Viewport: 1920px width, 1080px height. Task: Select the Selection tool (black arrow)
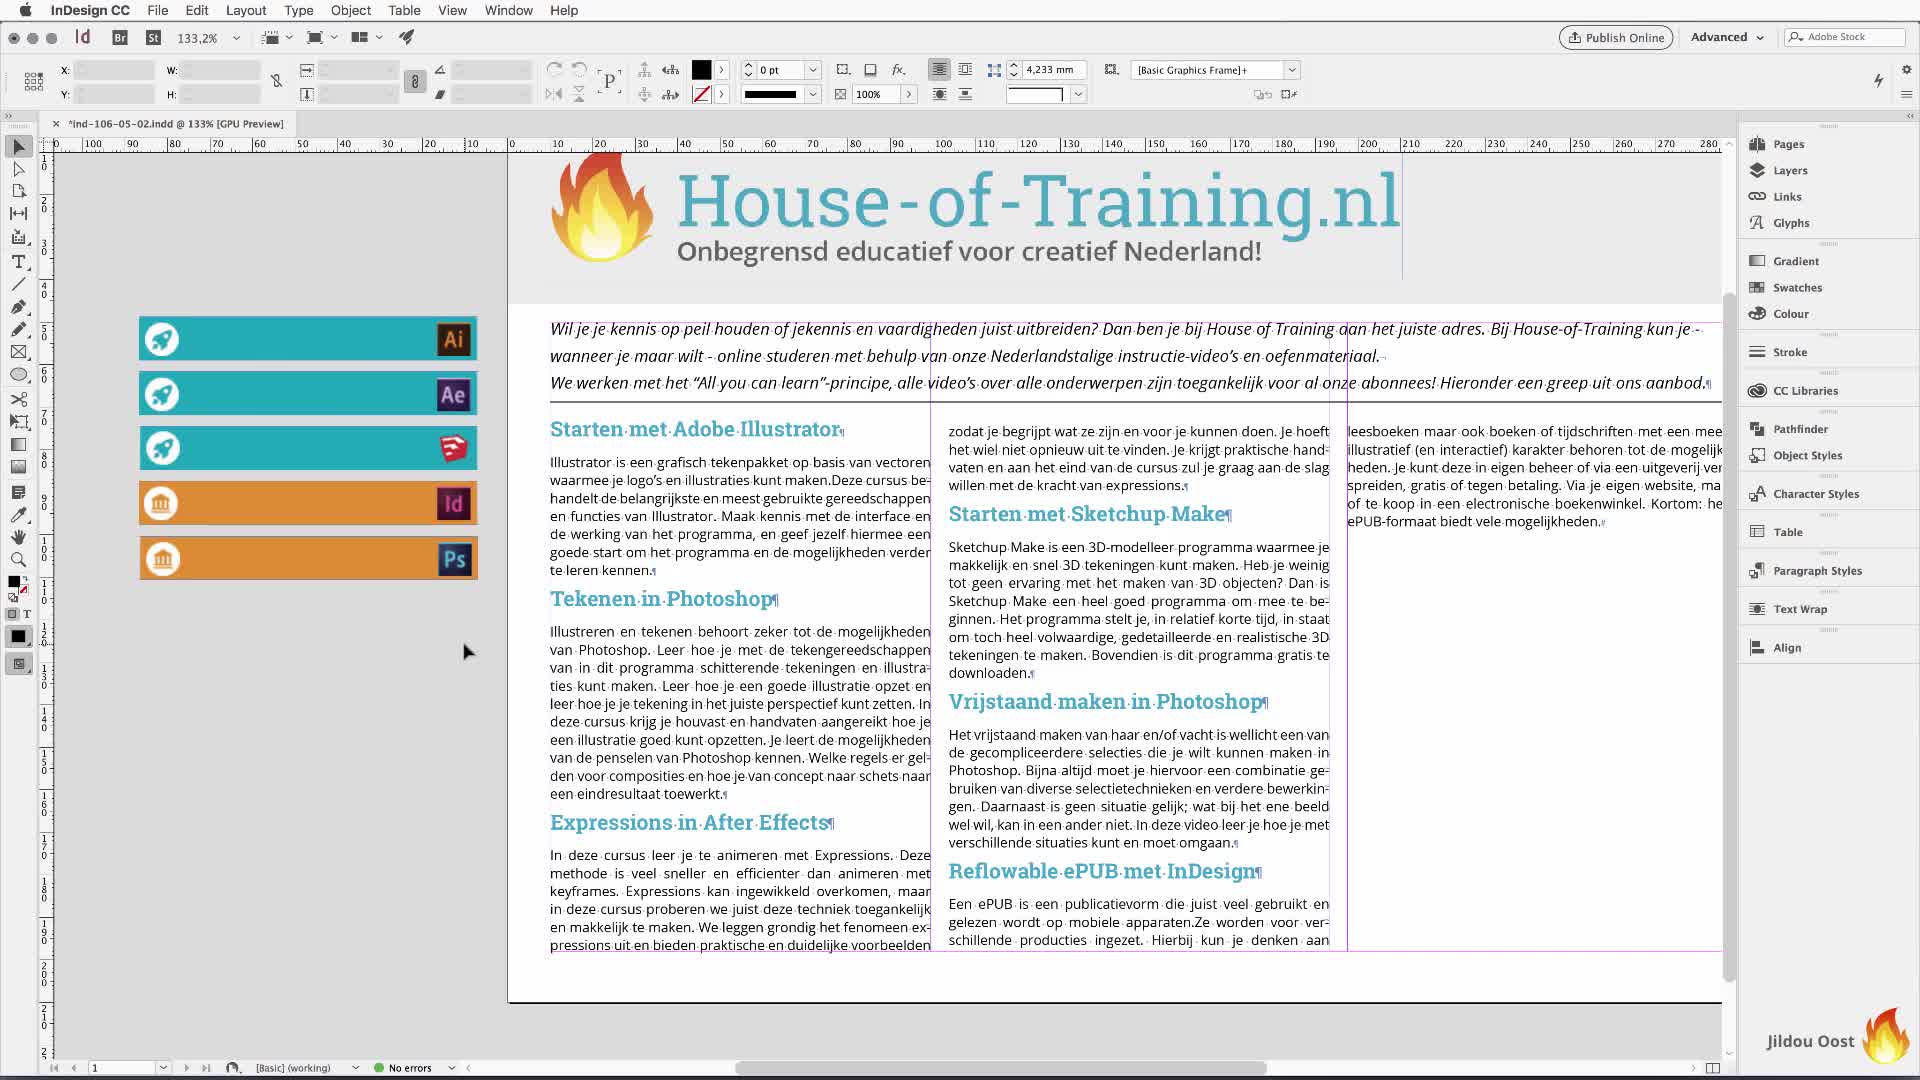click(x=18, y=147)
